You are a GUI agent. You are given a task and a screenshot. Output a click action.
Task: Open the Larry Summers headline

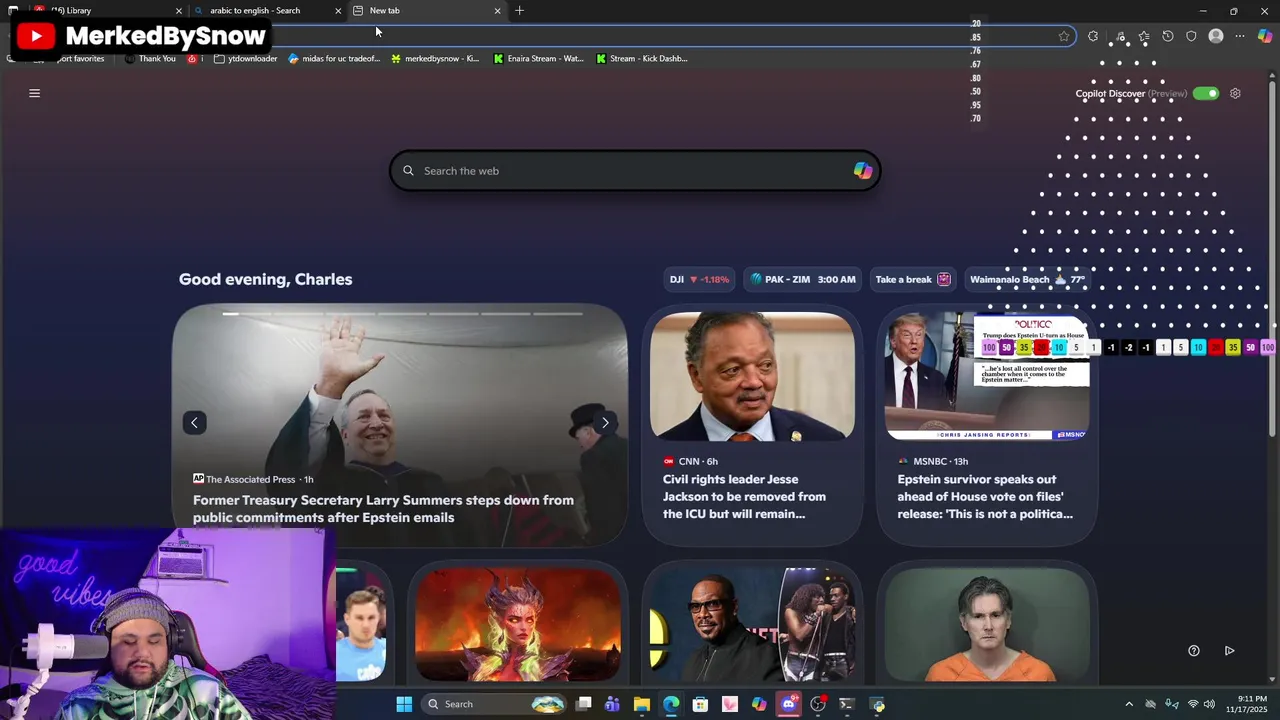coord(383,509)
